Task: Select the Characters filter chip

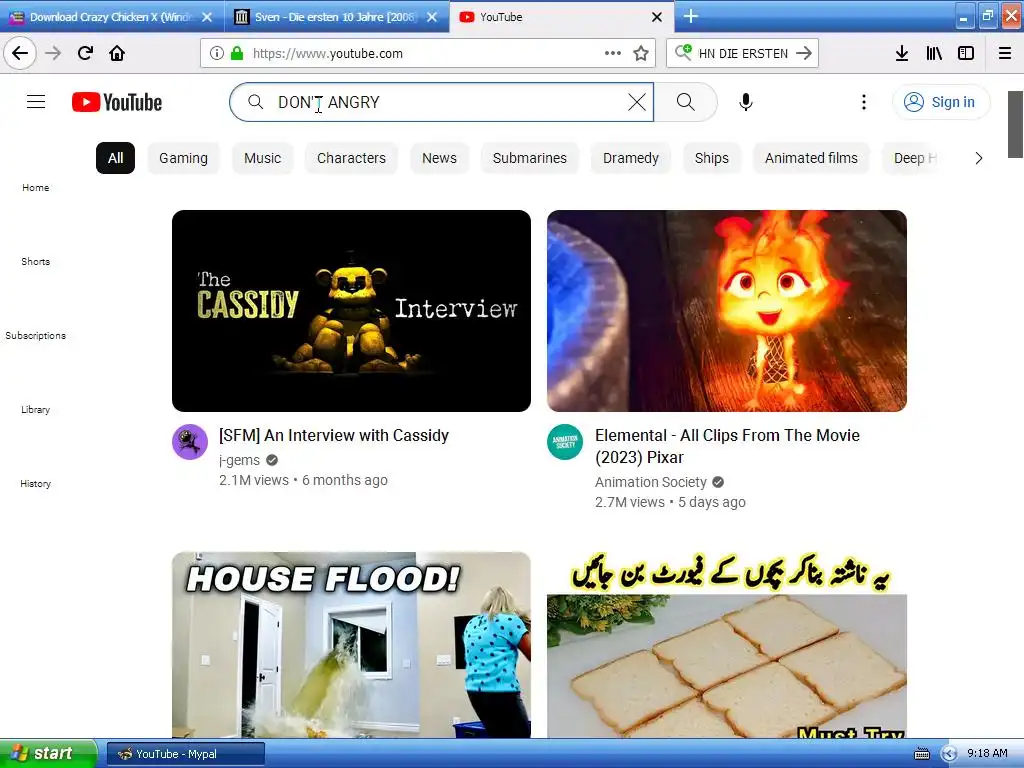Action: (351, 158)
